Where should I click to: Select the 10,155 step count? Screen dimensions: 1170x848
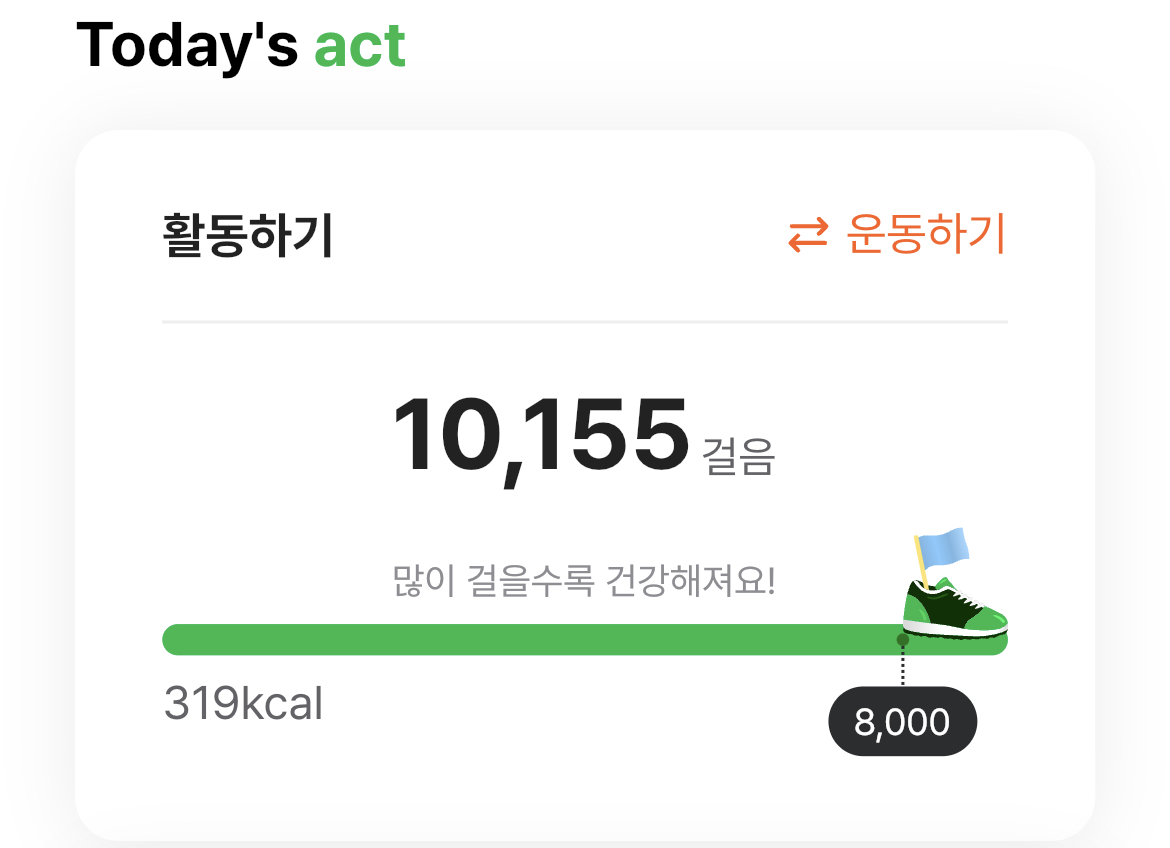[540, 436]
